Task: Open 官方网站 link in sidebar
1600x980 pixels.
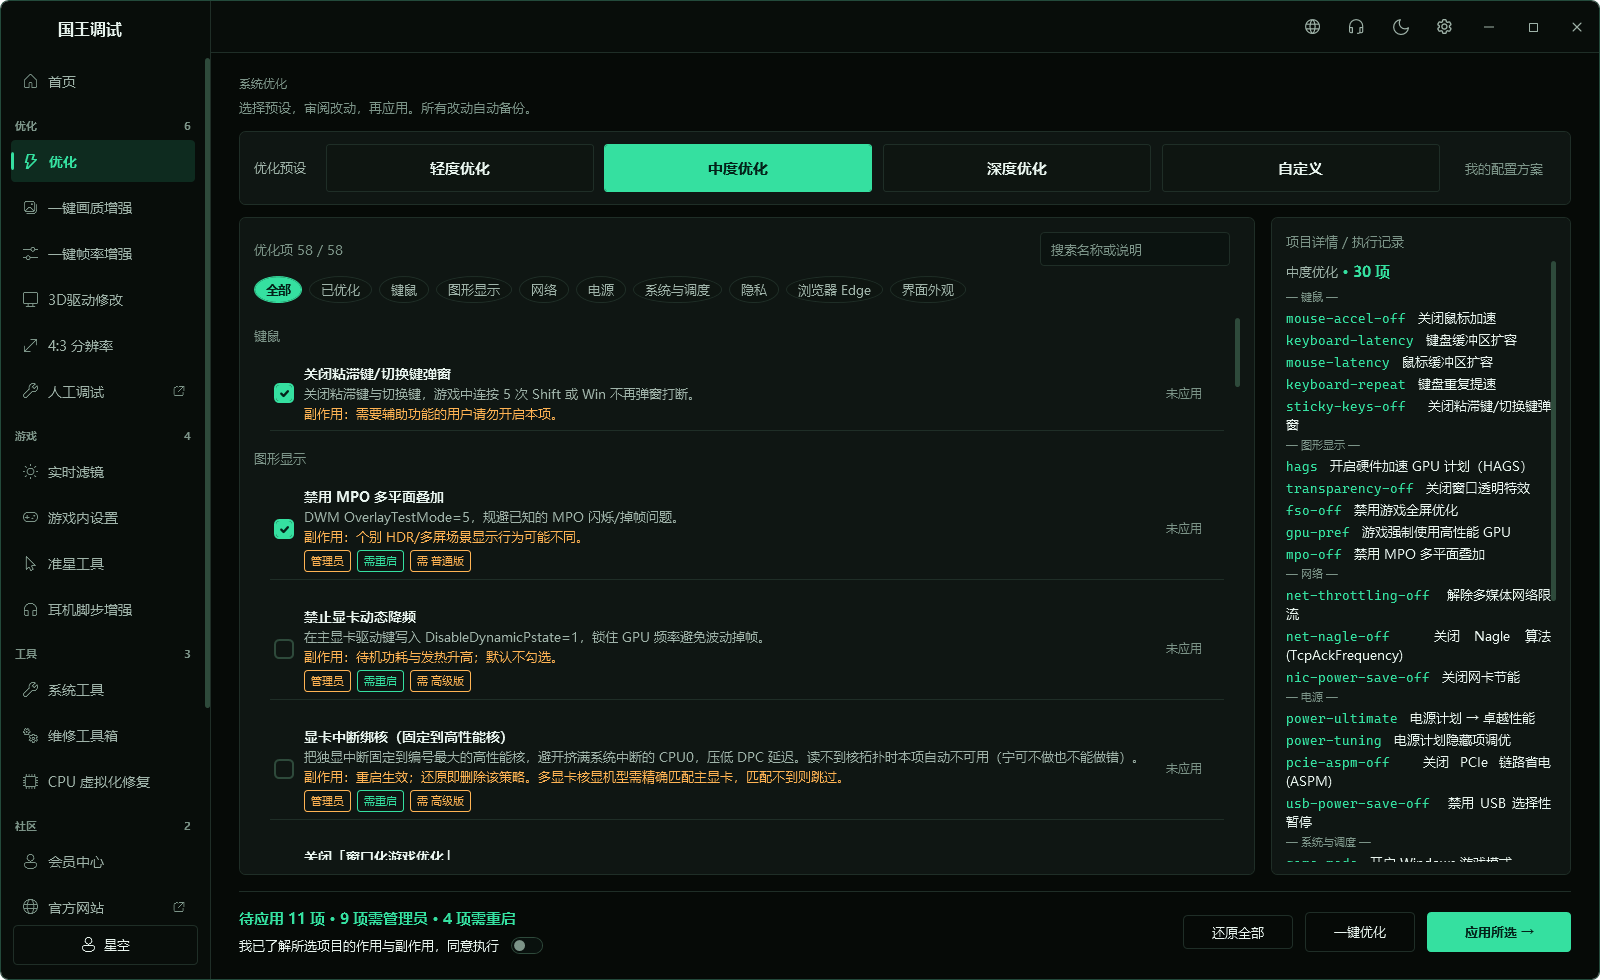Action: click(x=103, y=908)
